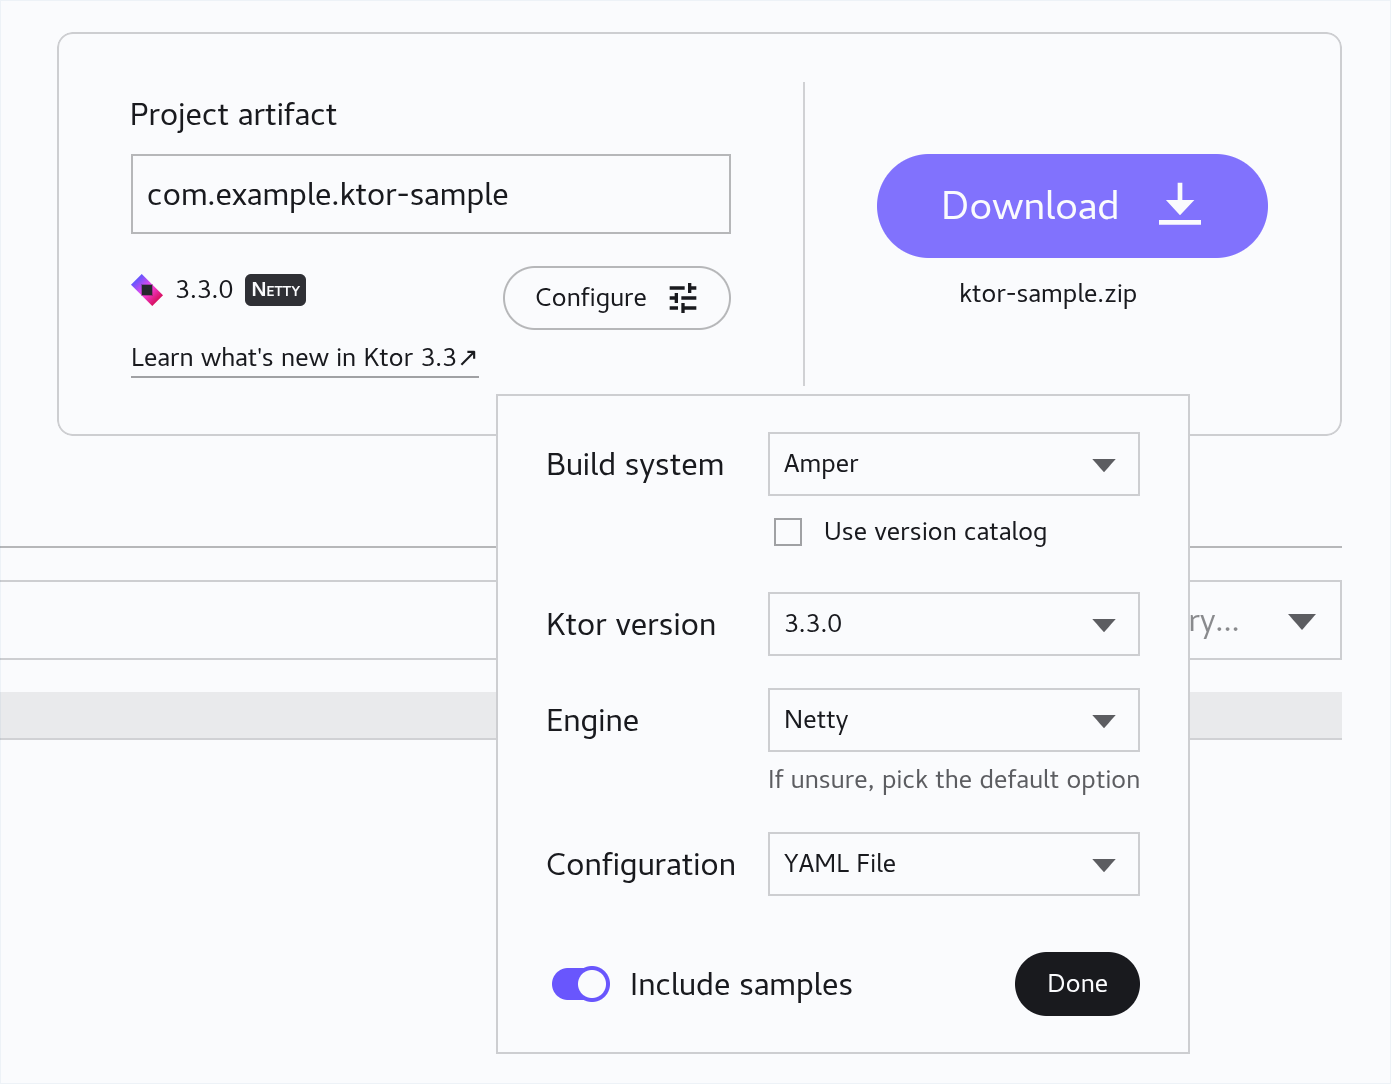The width and height of the screenshot is (1392, 1086).
Task: Click the Done button
Action: point(1077,984)
